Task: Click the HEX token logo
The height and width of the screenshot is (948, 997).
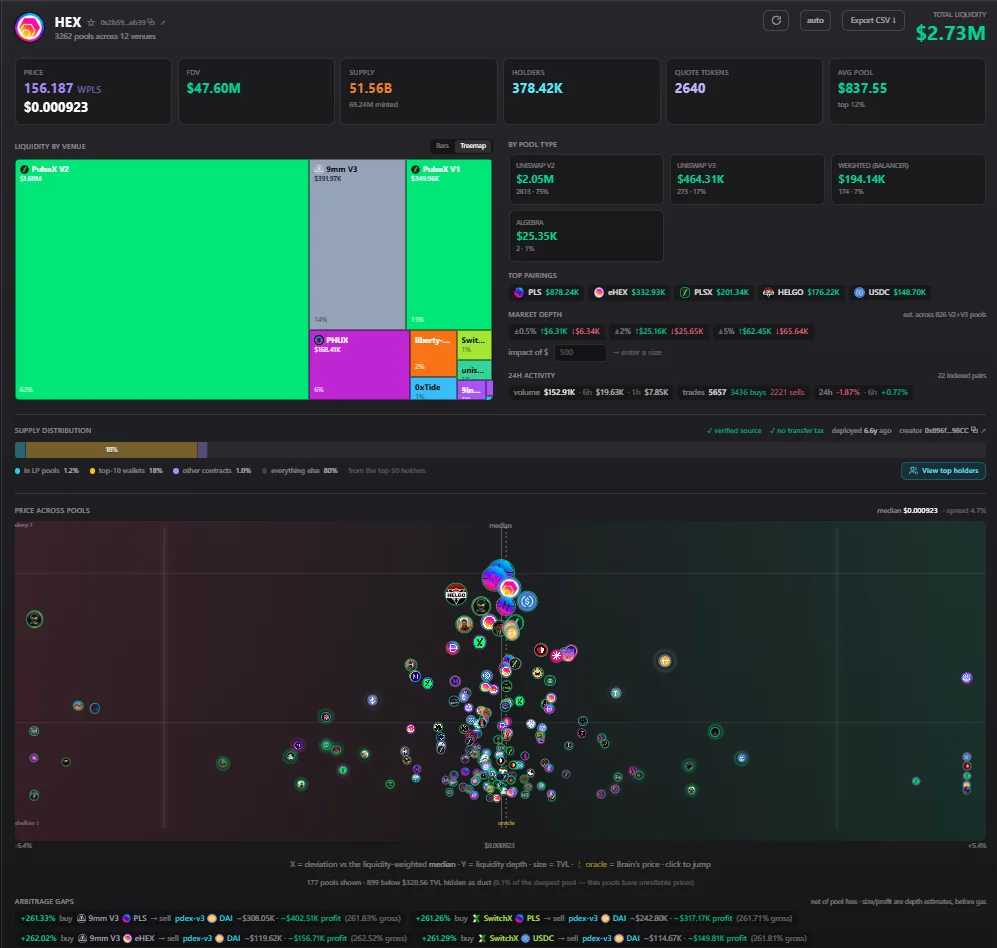Action: 29,27
